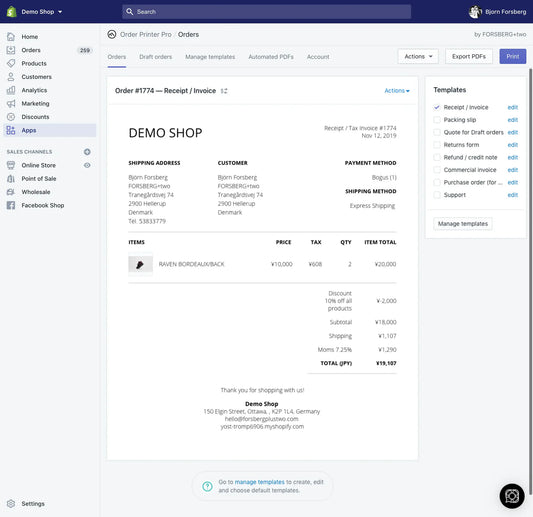Click the Customers person icon
Screen dimensions: 533x517
click(x=11, y=77)
